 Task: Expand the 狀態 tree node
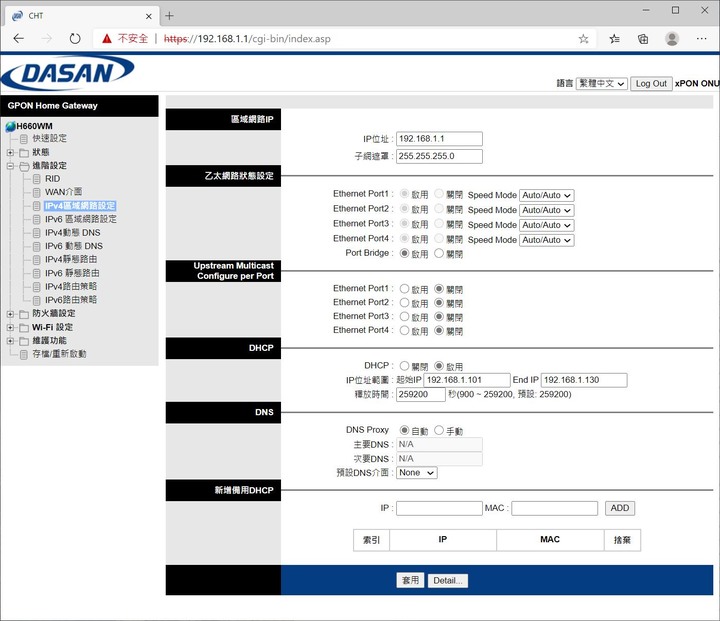click(x=10, y=152)
